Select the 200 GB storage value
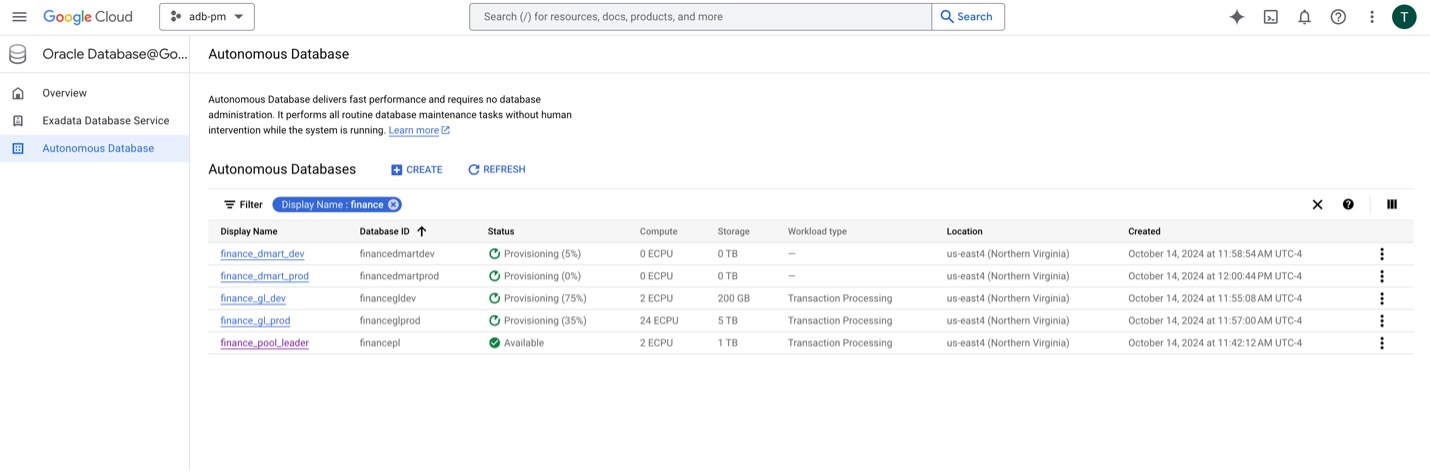The width and height of the screenshot is (1430, 473). (x=733, y=298)
